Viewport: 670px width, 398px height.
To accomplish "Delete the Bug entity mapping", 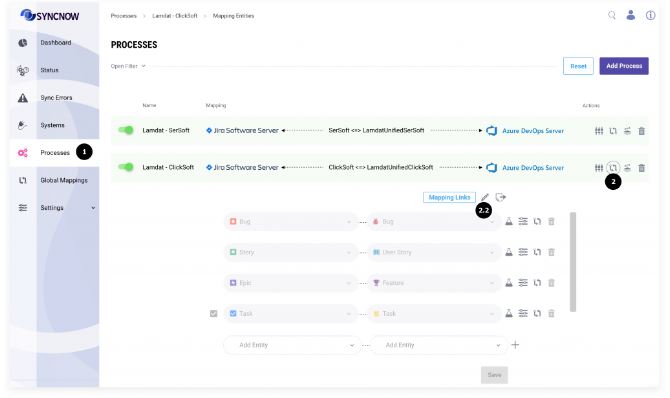I will [x=551, y=221].
